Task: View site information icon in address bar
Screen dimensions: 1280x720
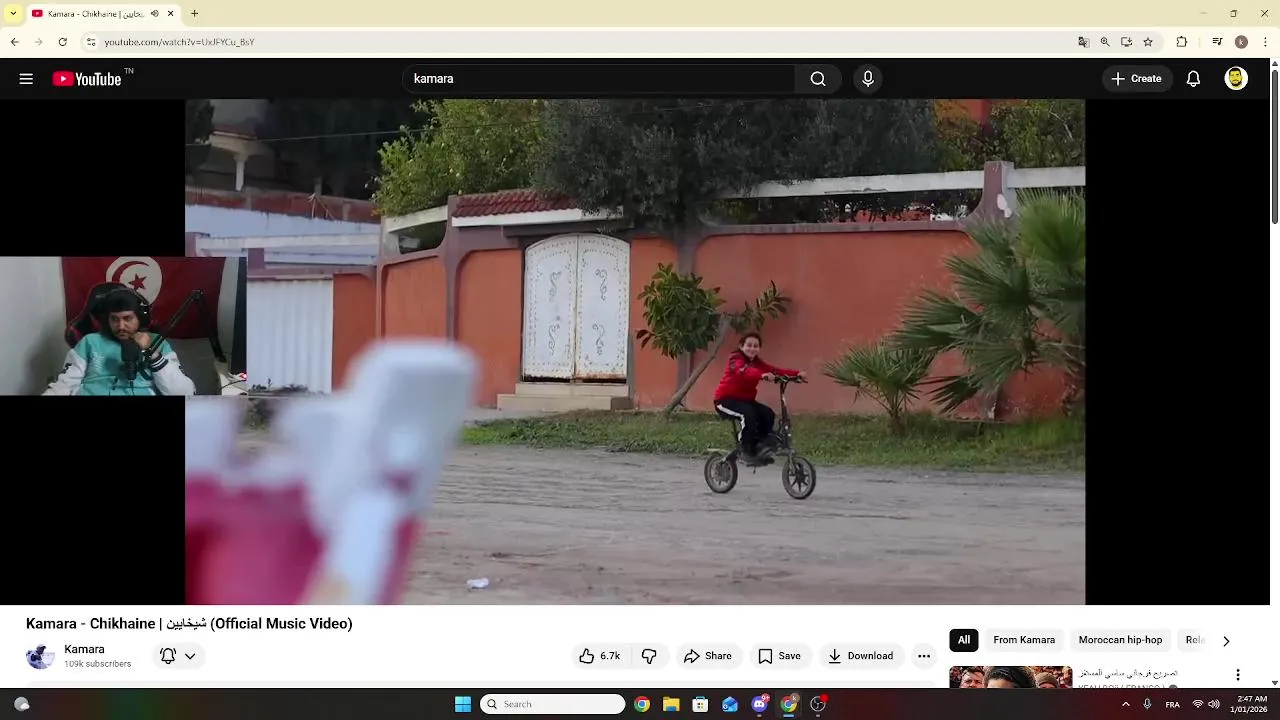Action: pyautogui.click(x=91, y=42)
